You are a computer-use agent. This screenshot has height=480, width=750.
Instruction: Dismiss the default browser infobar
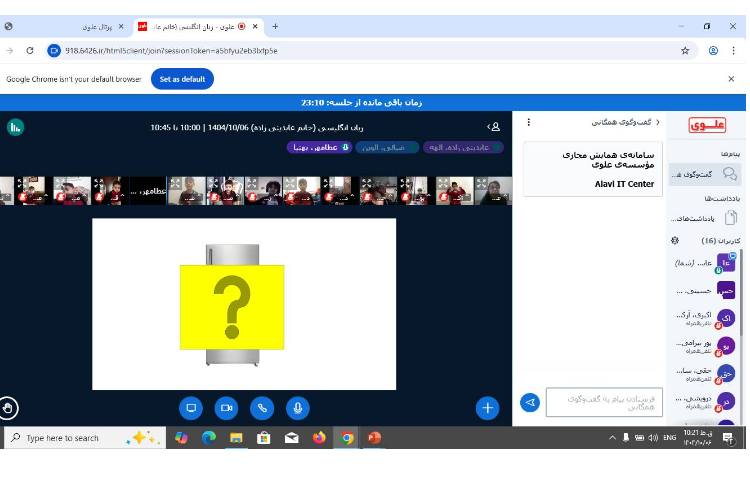[x=731, y=79]
